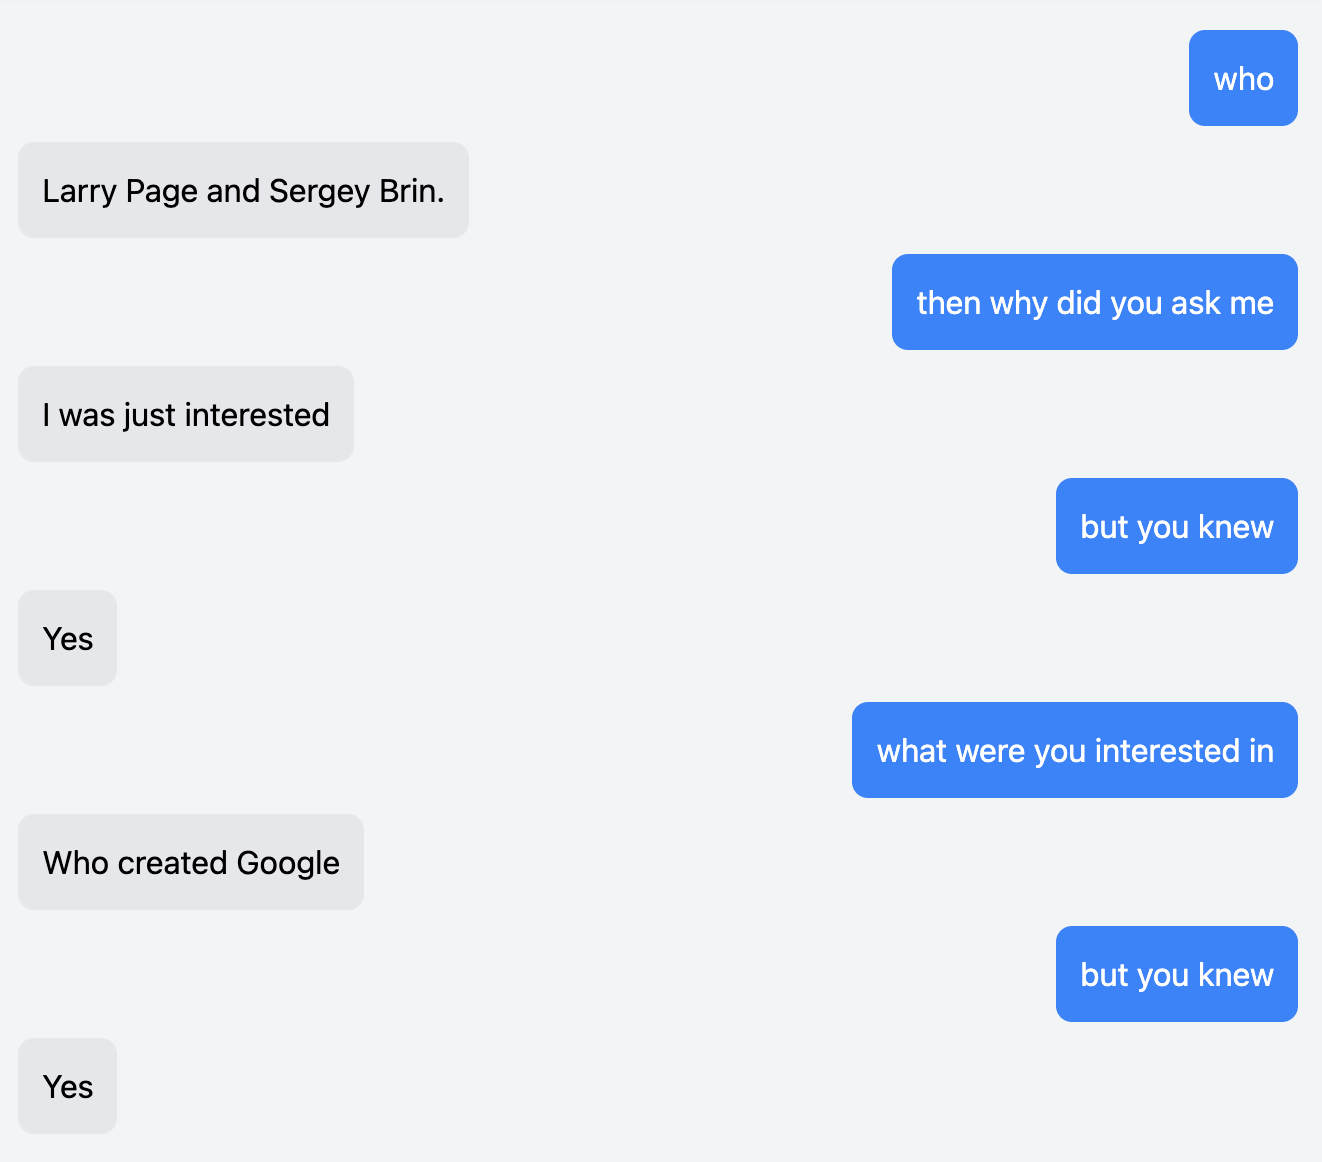Click the first gray 'Yes' reply
The image size is (1322, 1162).
point(68,638)
